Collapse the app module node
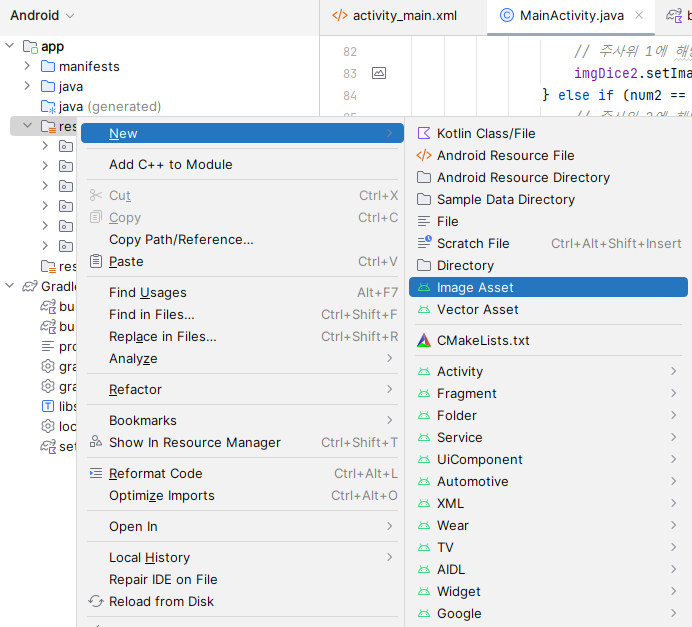This screenshot has width=692, height=627. (10, 45)
